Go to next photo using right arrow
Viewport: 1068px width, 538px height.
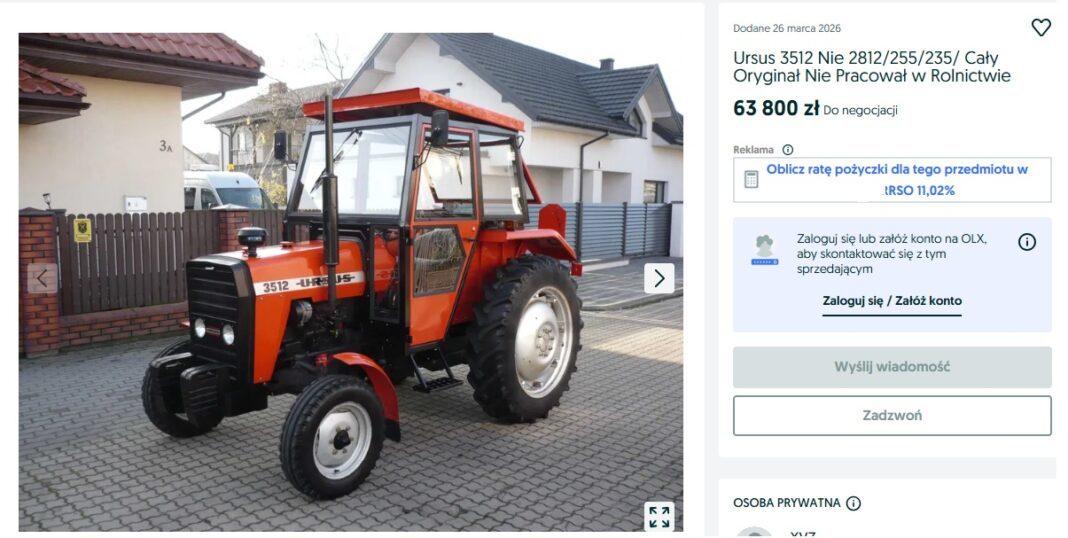659,279
